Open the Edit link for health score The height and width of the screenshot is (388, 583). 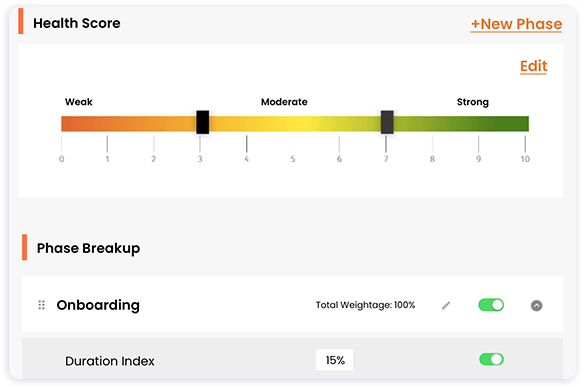(x=533, y=66)
